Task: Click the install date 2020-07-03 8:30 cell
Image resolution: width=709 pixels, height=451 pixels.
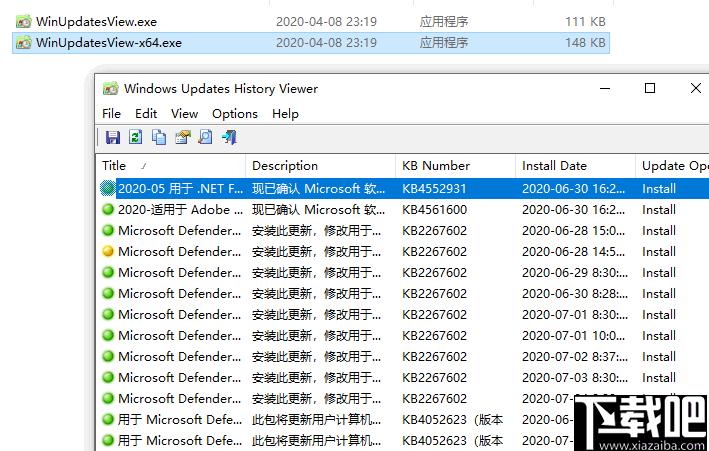Action: pyautogui.click(x=575, y=377)
